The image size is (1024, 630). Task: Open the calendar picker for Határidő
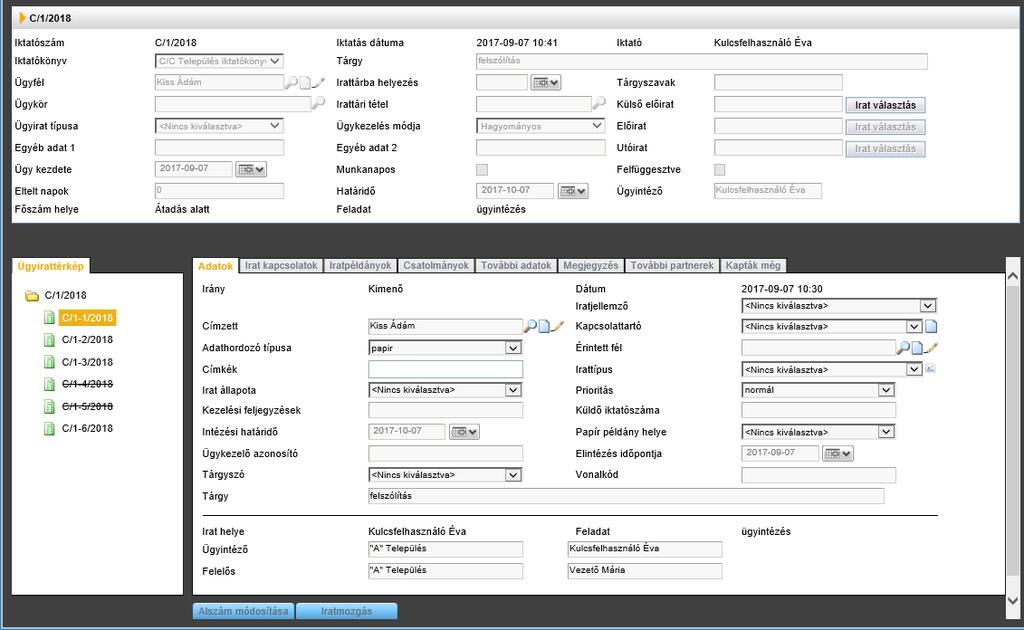coord(573,191)
